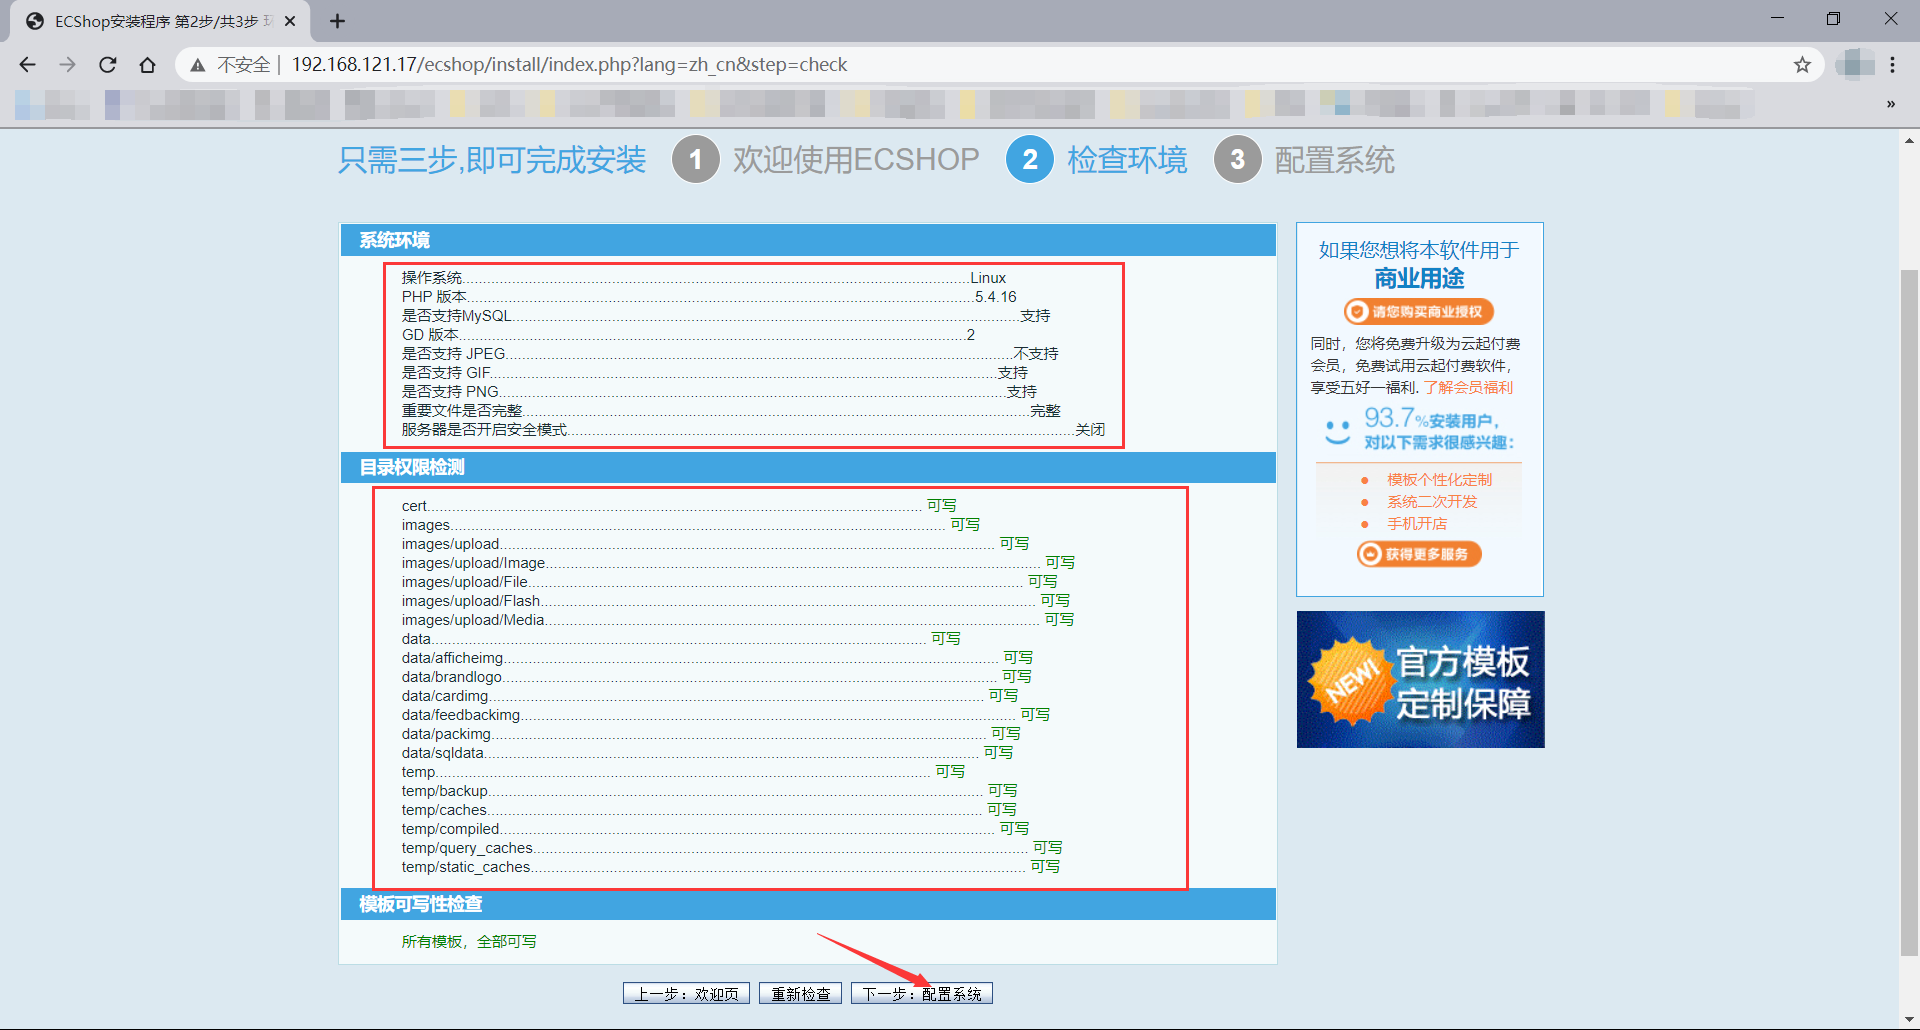Click 是否支持 JPEG 不支持 row
This screenshot has height=1030, width=1920.
tap(730, 354)
